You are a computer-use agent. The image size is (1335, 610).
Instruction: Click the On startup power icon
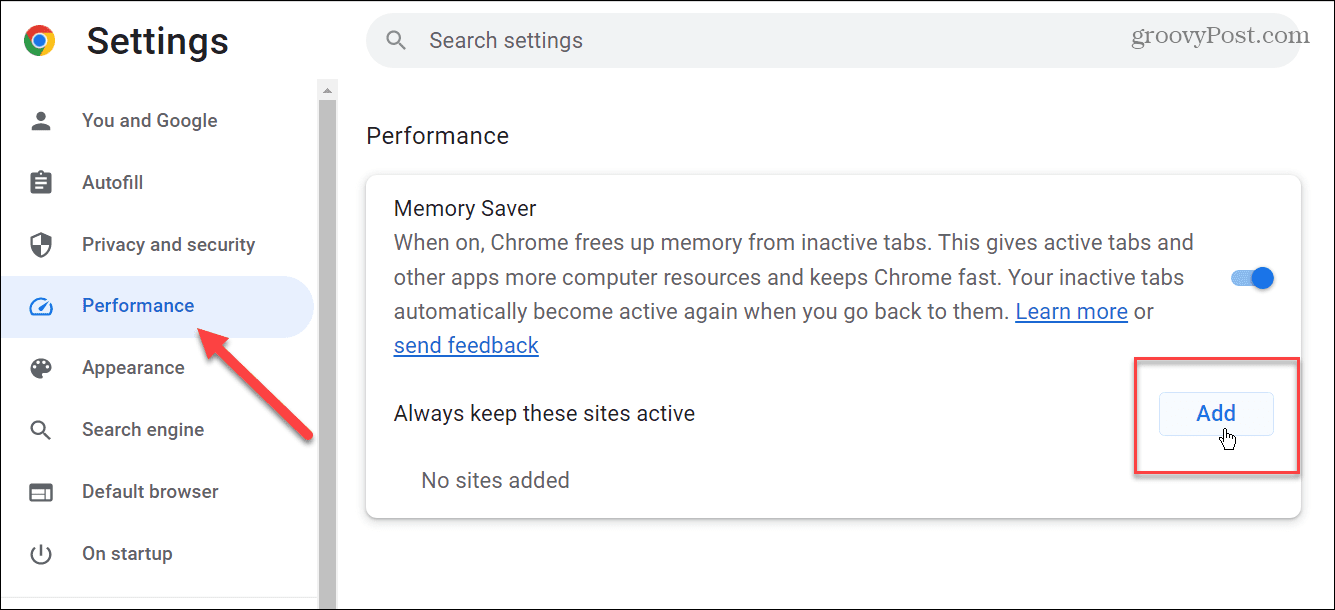pyautogui.click(x=41, y=554)
